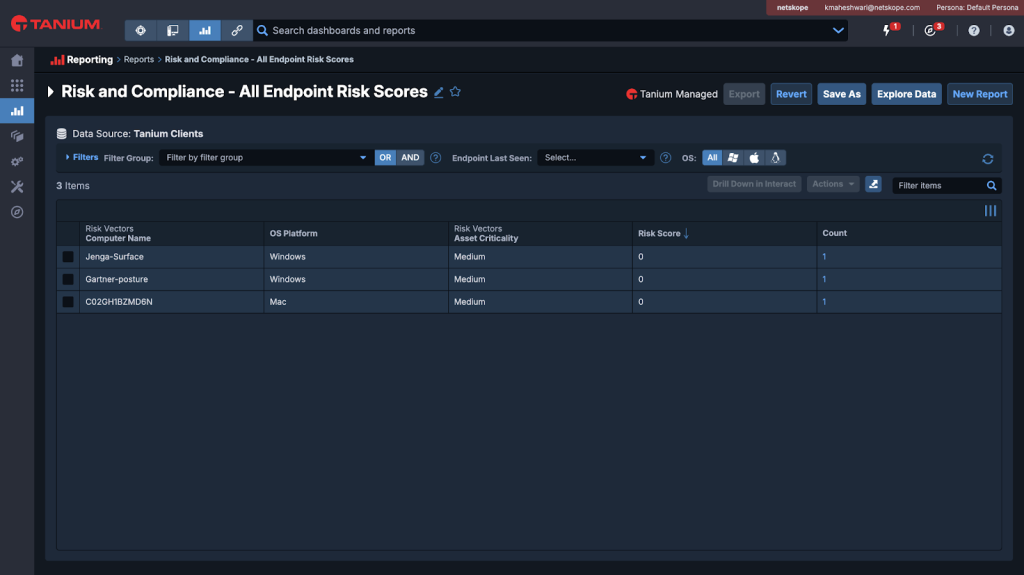Open column customization icon above table
1024x575 pixels.
click(990, 210)
